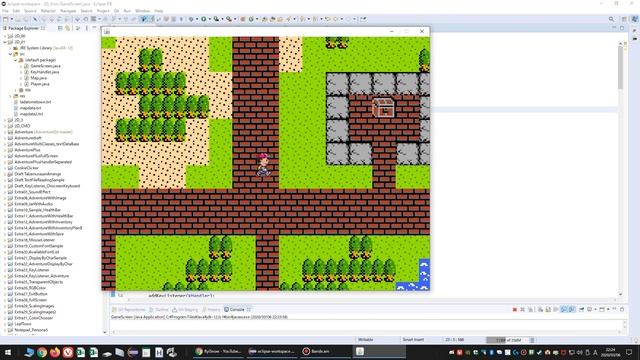Screen dimensions: 640x360
Task: Click the Debug bug icon in toolbar
Action: pyautogui.click(x=191, y=19)
